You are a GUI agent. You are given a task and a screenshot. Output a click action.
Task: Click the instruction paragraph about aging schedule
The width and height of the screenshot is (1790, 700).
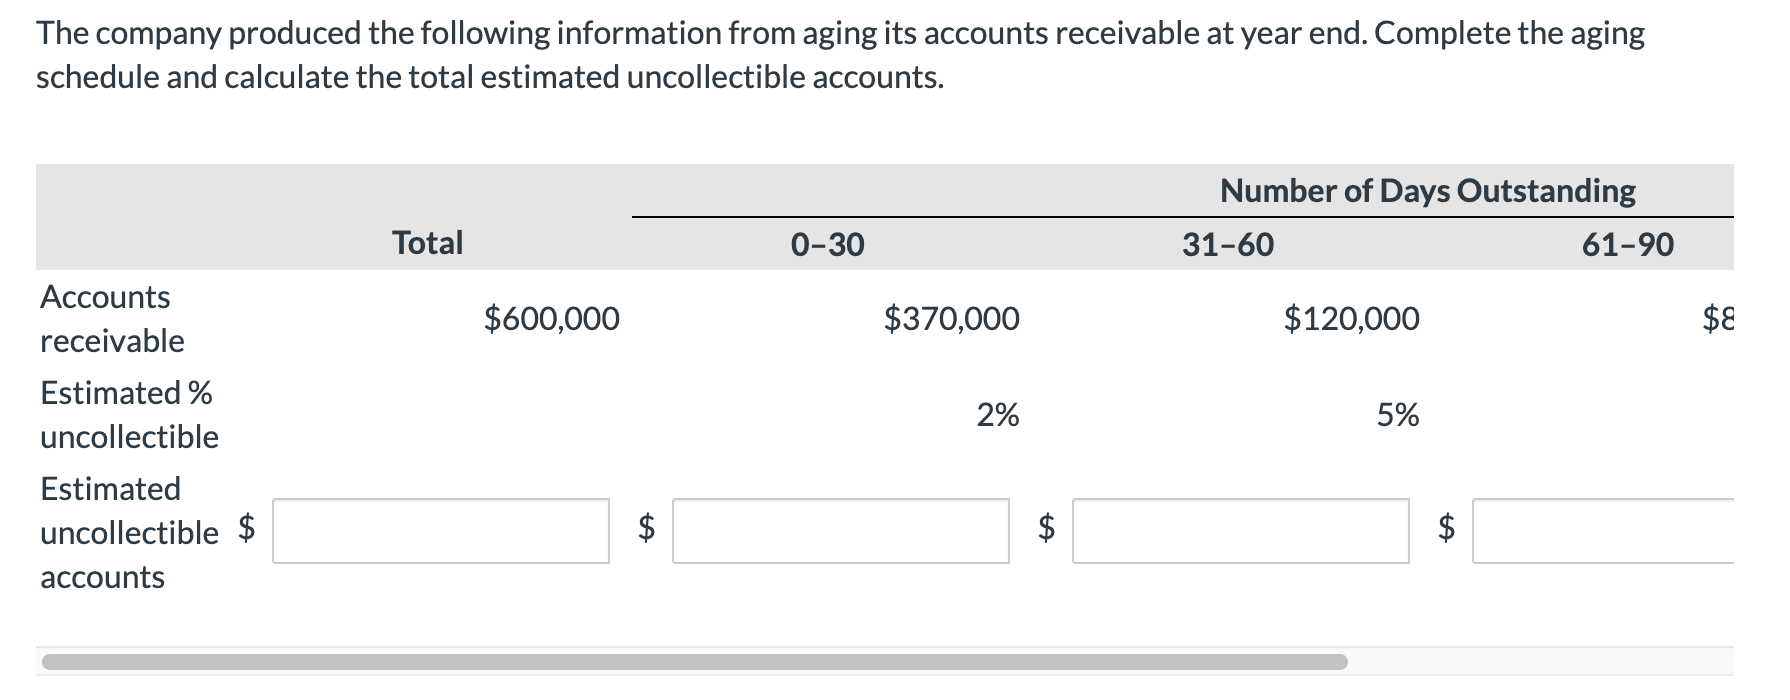click(x=840, y=55)
